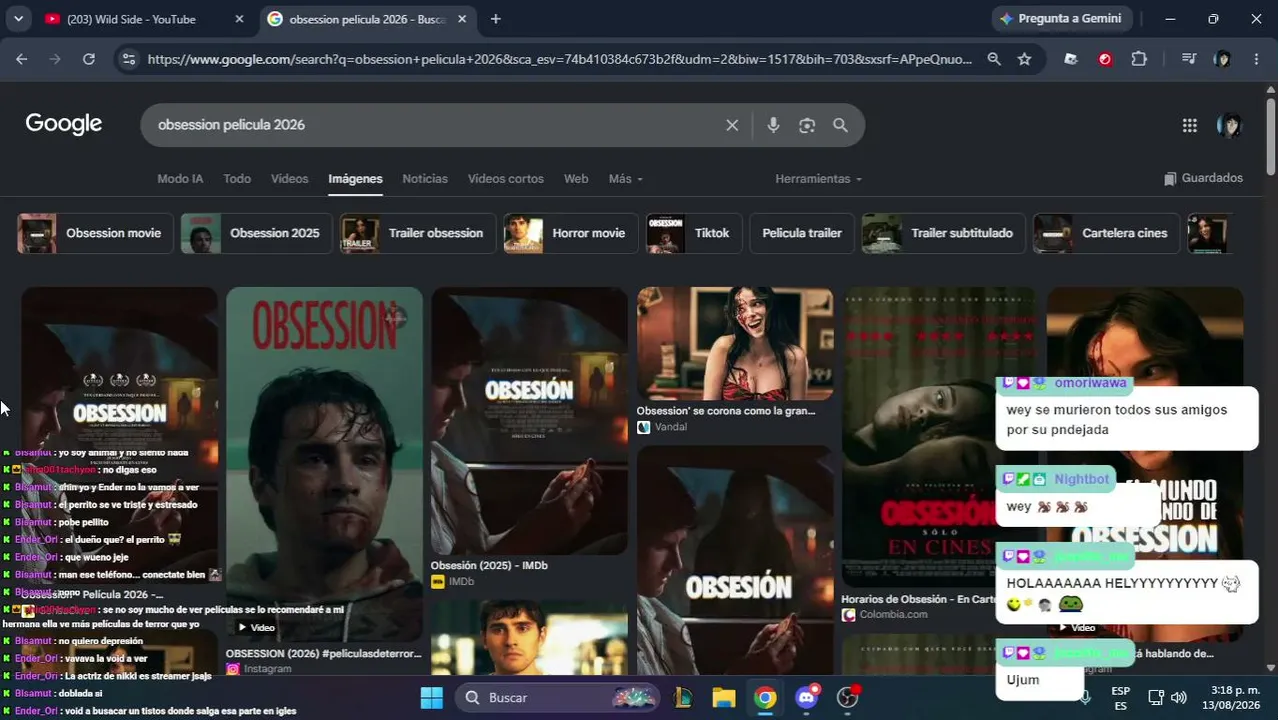1278x720 pixels.
Task: Clear the Google search query
Action: [732, 125]
